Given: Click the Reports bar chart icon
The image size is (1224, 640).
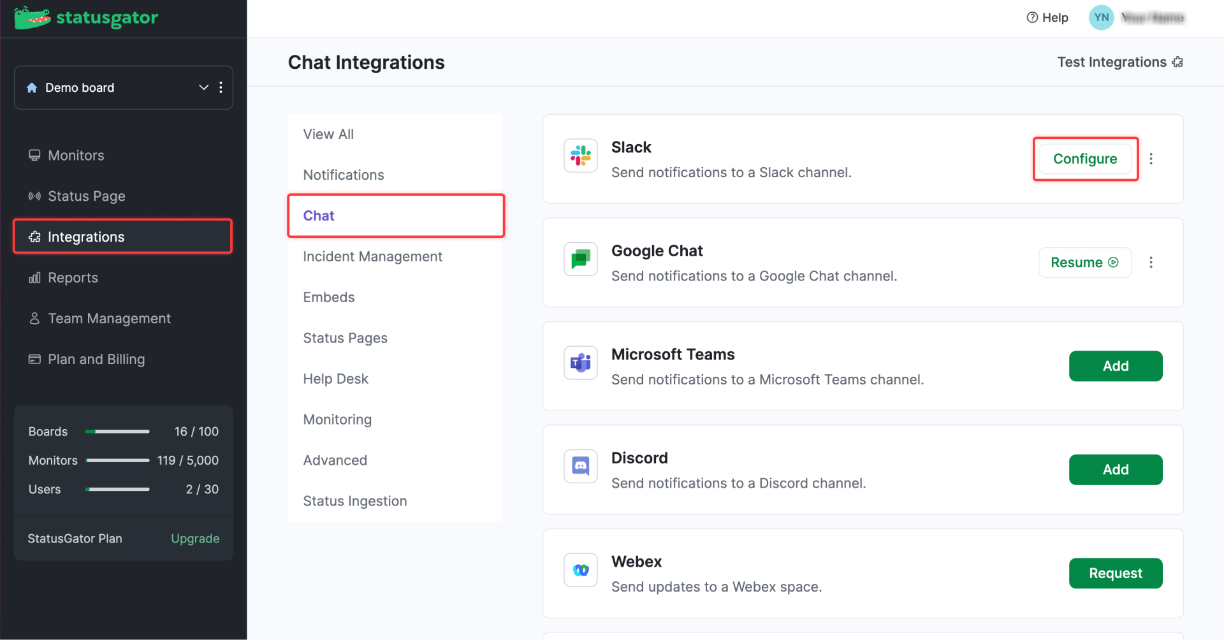Looking at the screenshot, I should (x=35, y=278).
